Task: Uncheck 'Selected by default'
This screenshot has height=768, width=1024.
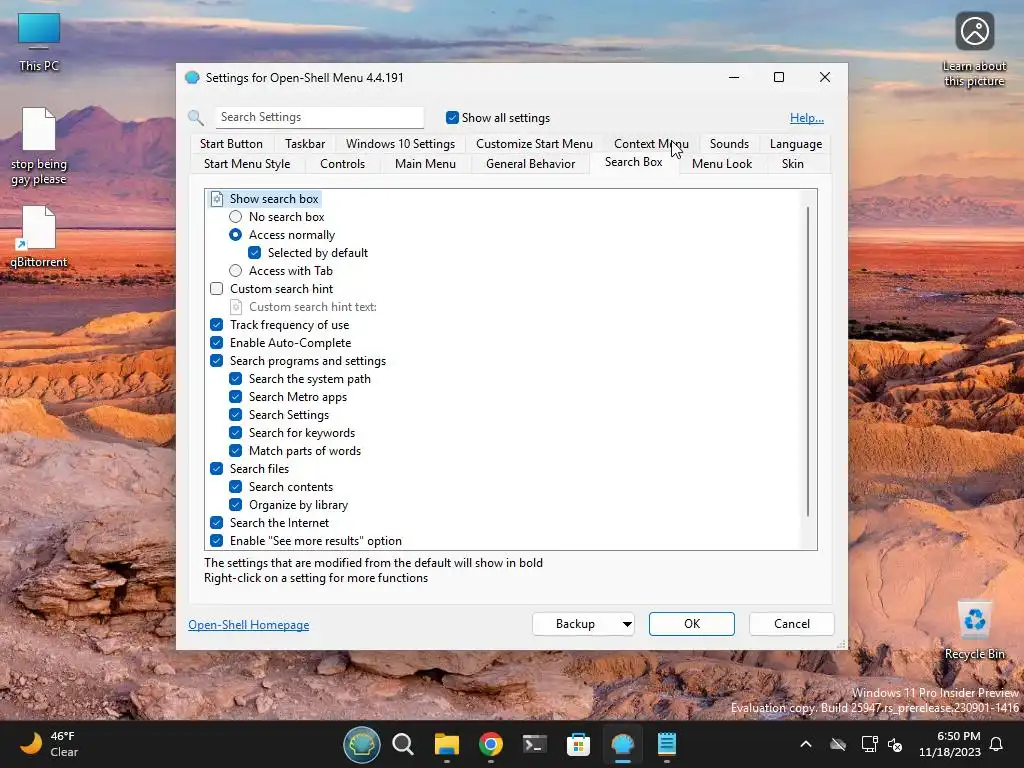Action: [255, 253]
